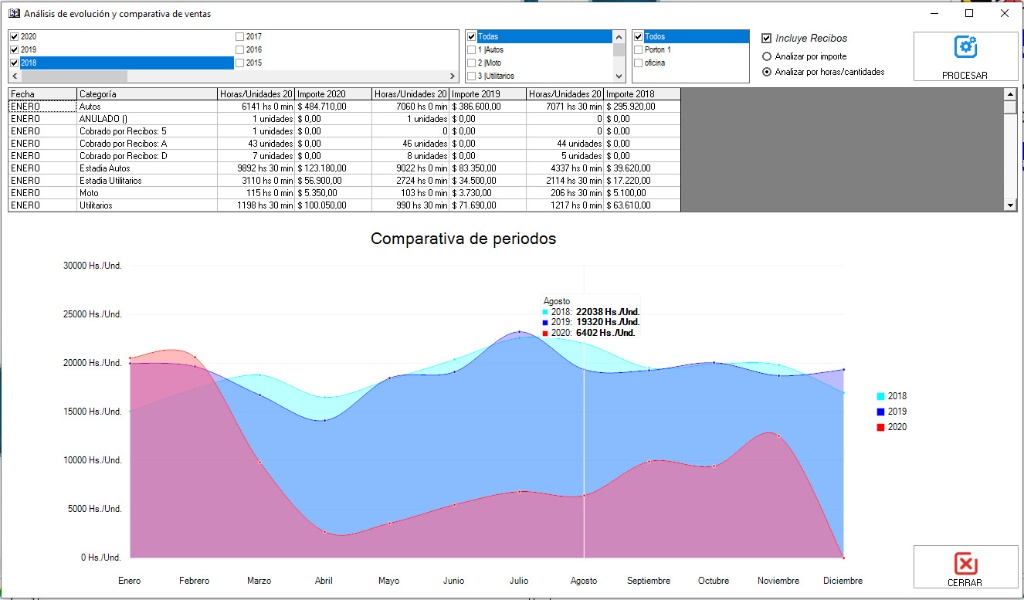
Task: Select Analizar por horas/cantidades option
Action: pyautogui.click(x=767, y=72)
